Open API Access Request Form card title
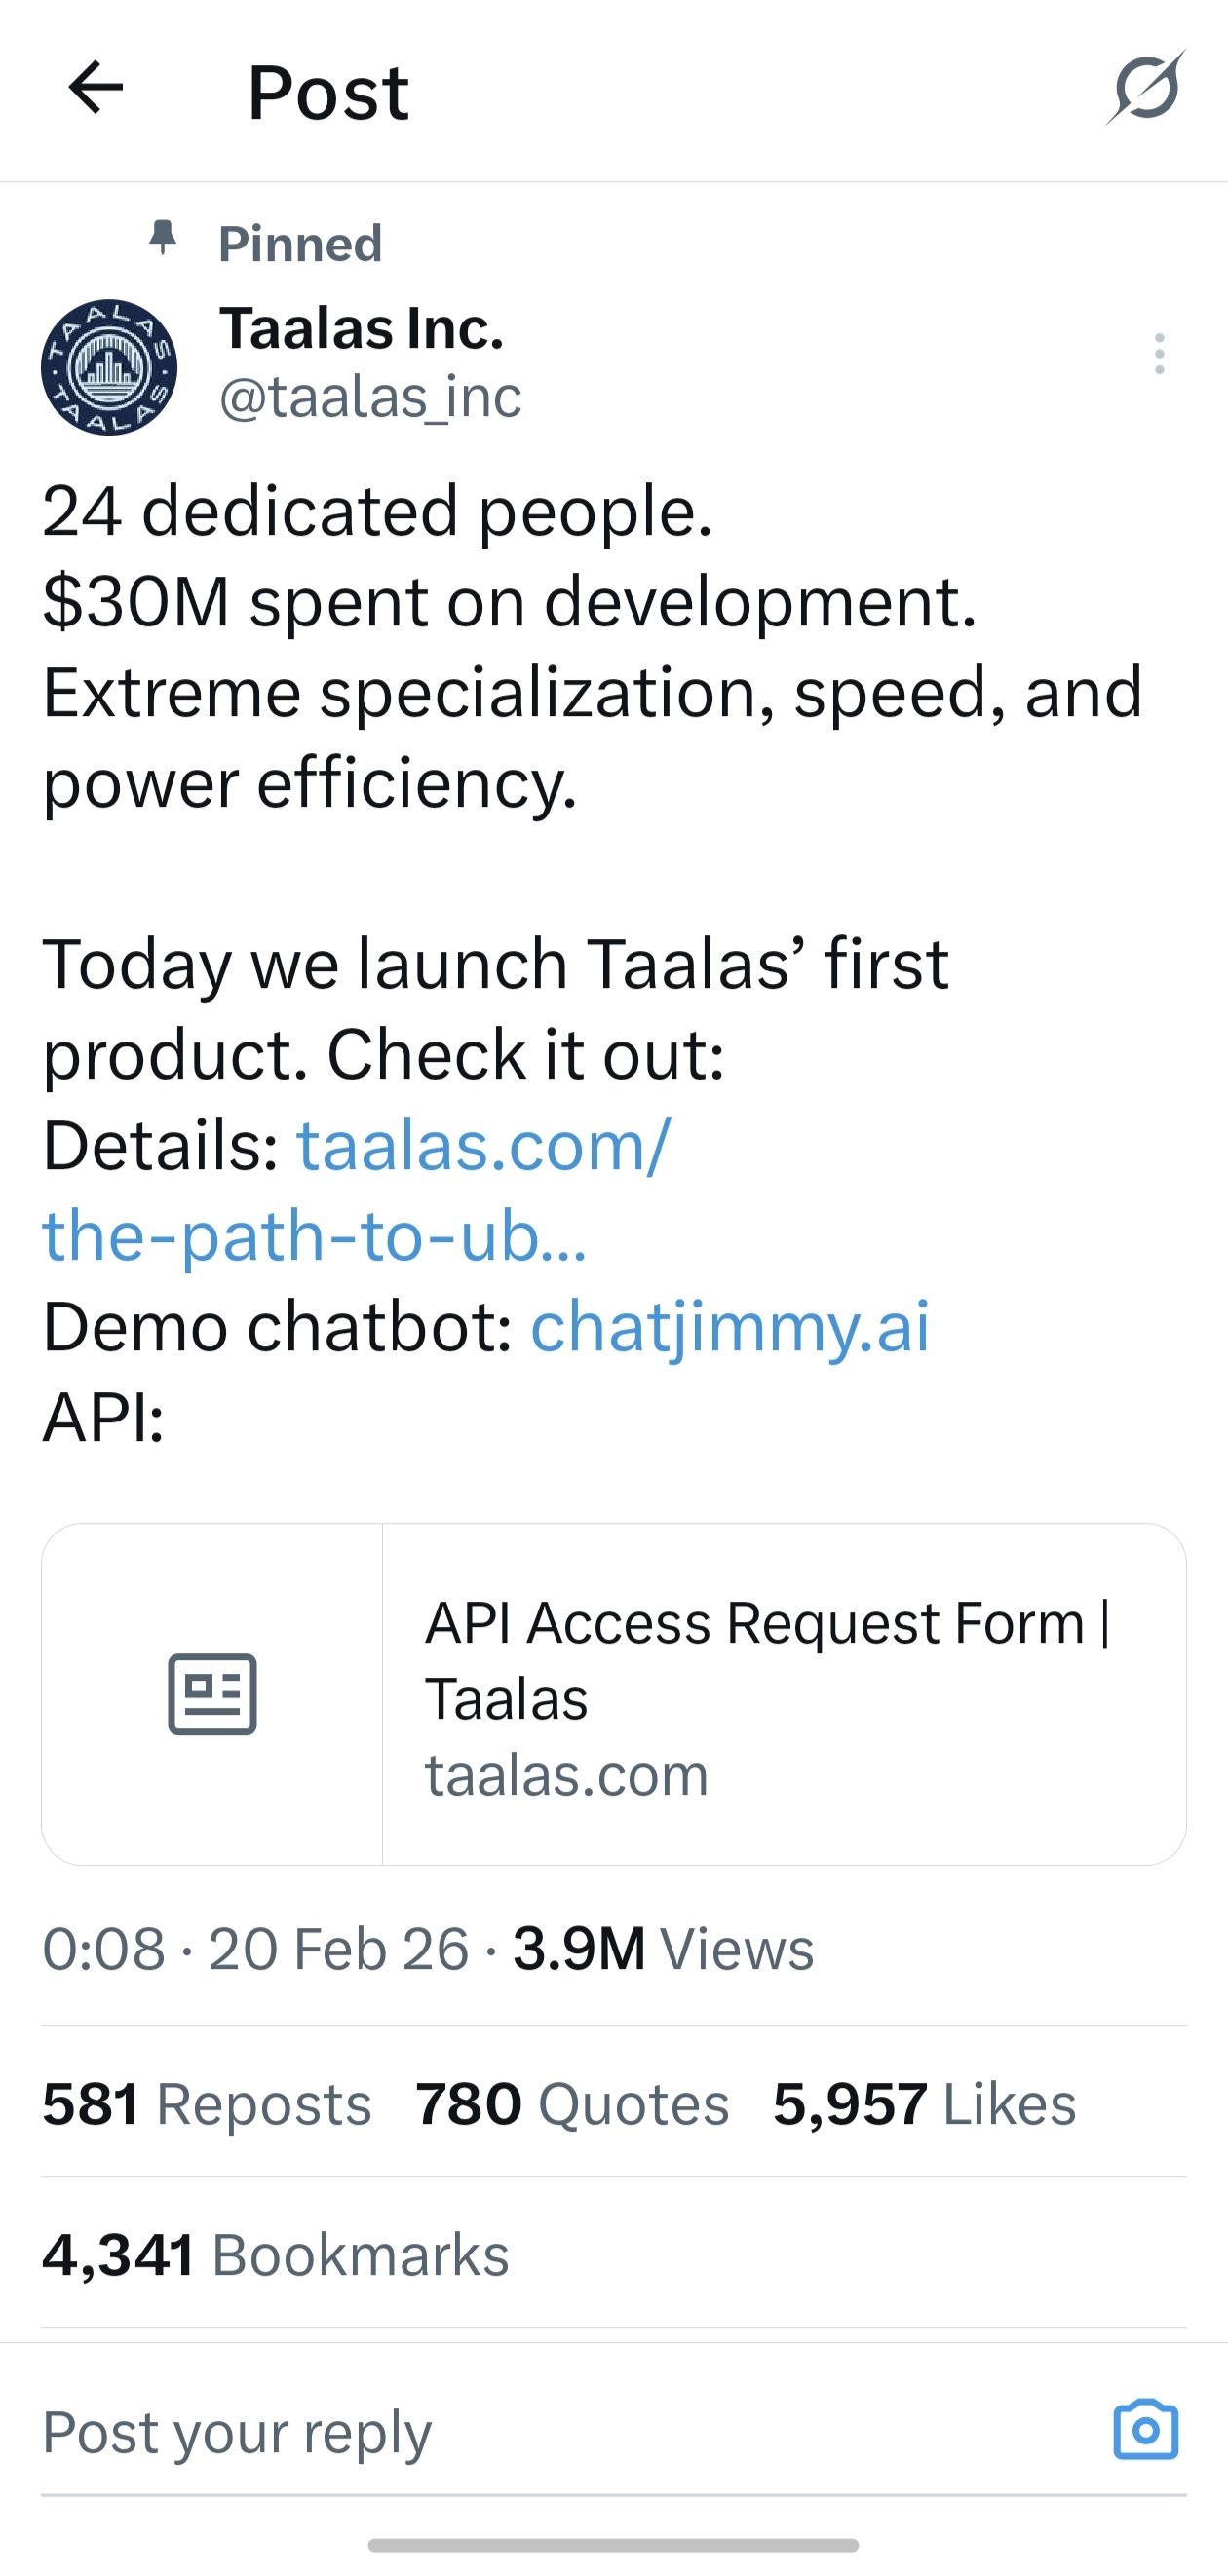Viewport: 1228px width, 2576px height. pos(767,1659)
